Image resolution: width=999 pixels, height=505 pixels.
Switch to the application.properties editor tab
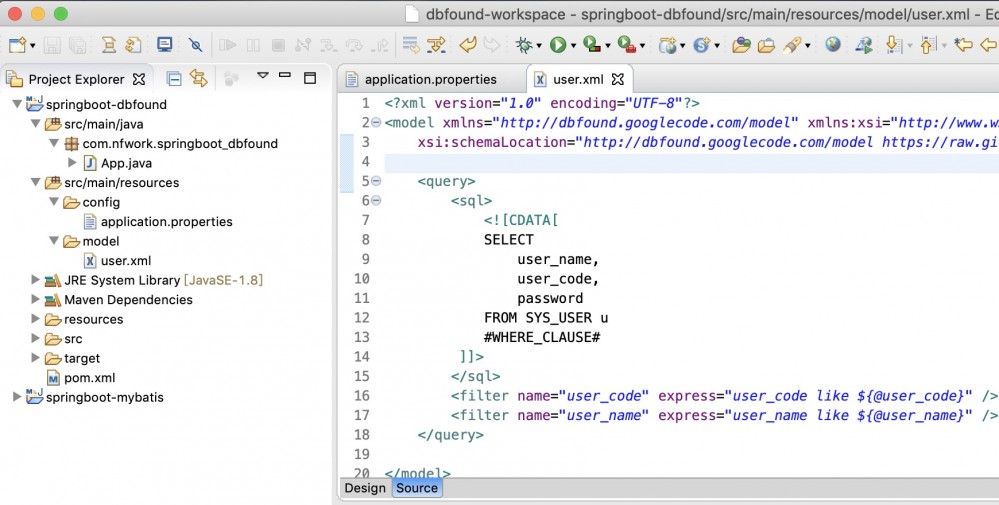click(x=430, y=79)
